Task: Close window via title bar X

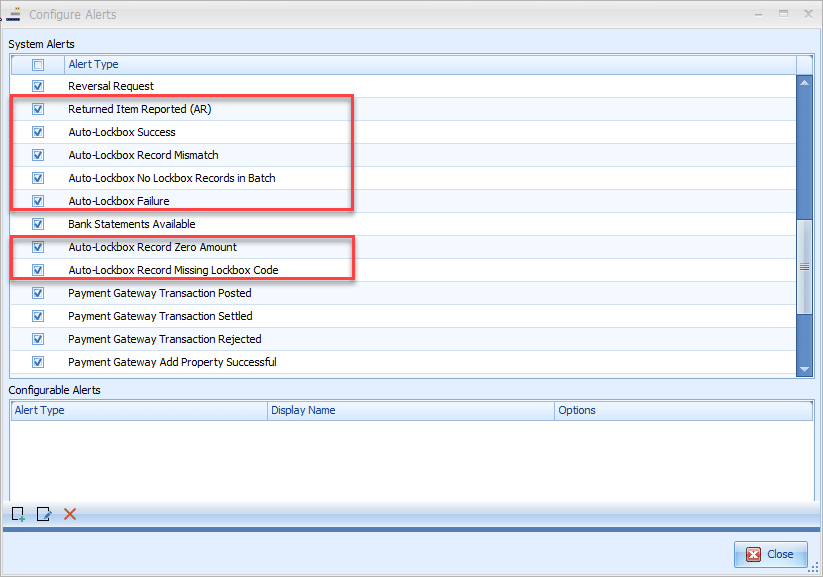Action: 809,14
